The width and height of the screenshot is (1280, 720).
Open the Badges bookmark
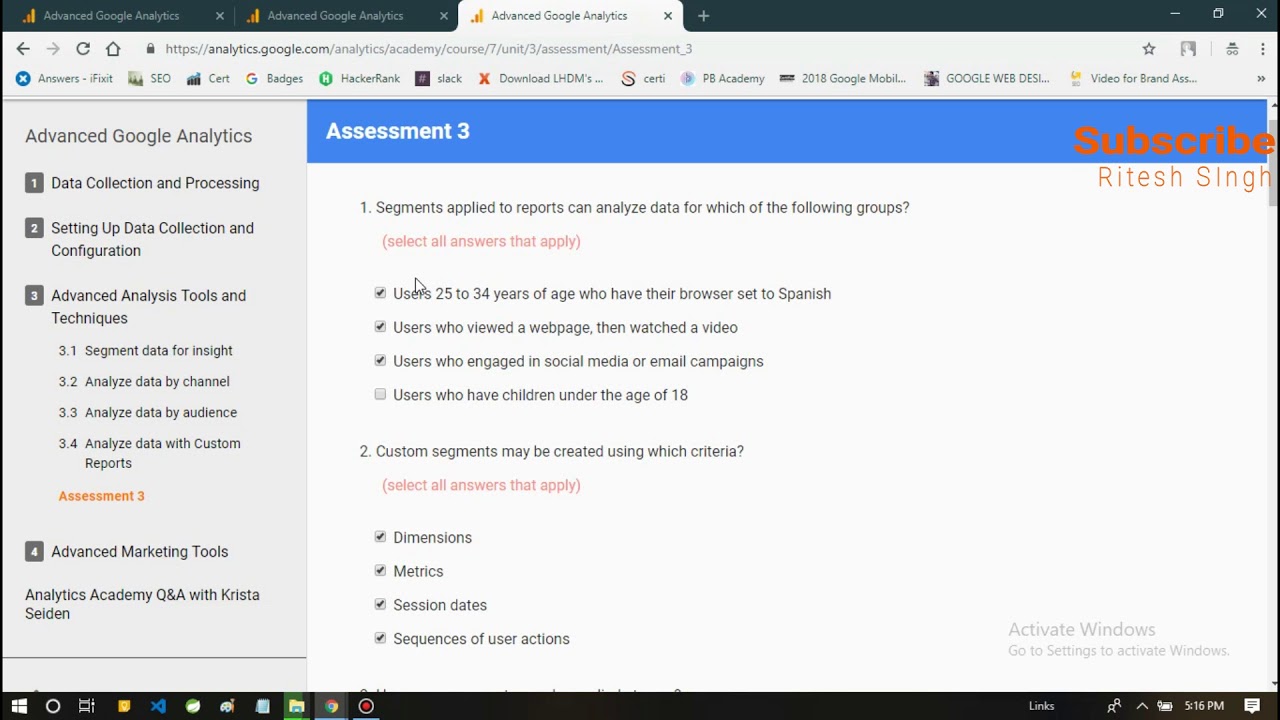click(x=274, y=78)
